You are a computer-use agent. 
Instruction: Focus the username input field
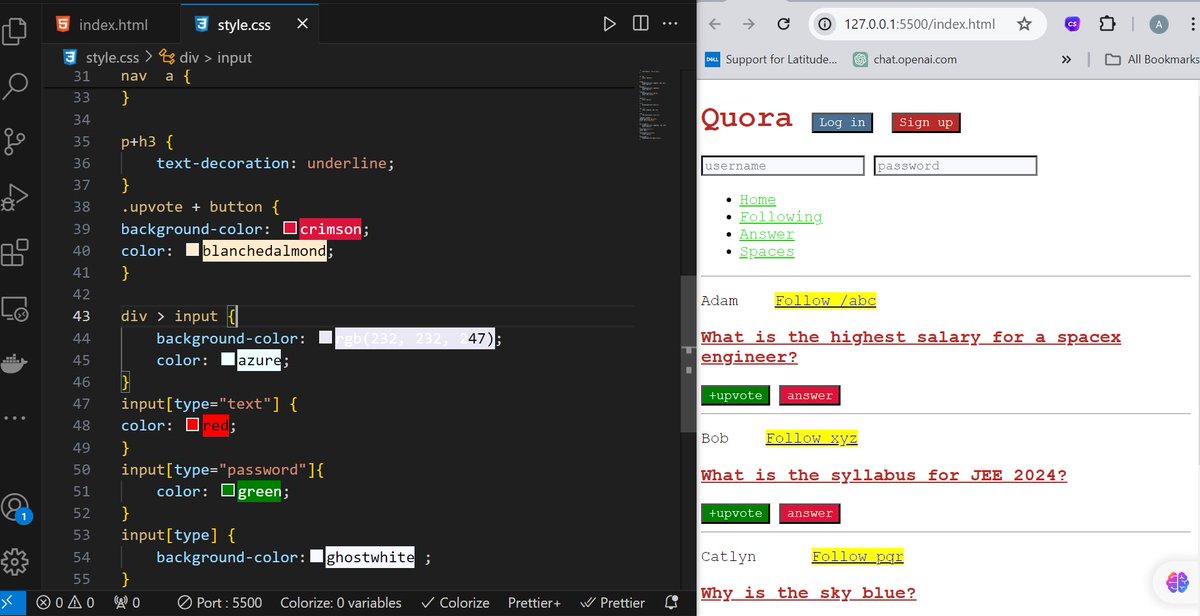[x=782, y=166]
